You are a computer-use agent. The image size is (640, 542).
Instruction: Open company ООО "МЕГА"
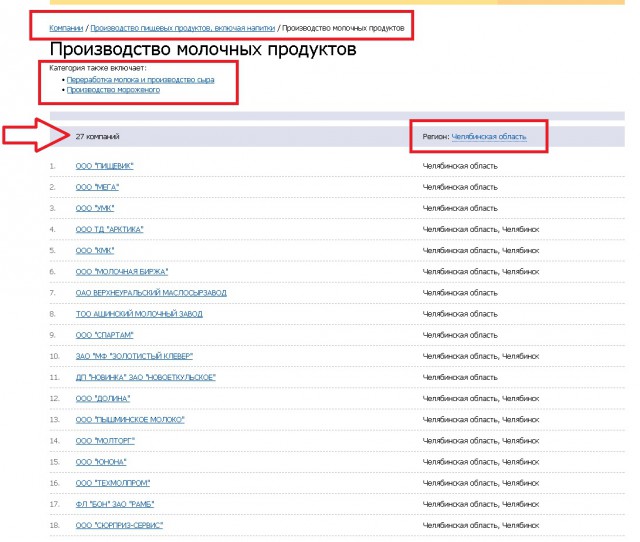[x=97, y=187]
